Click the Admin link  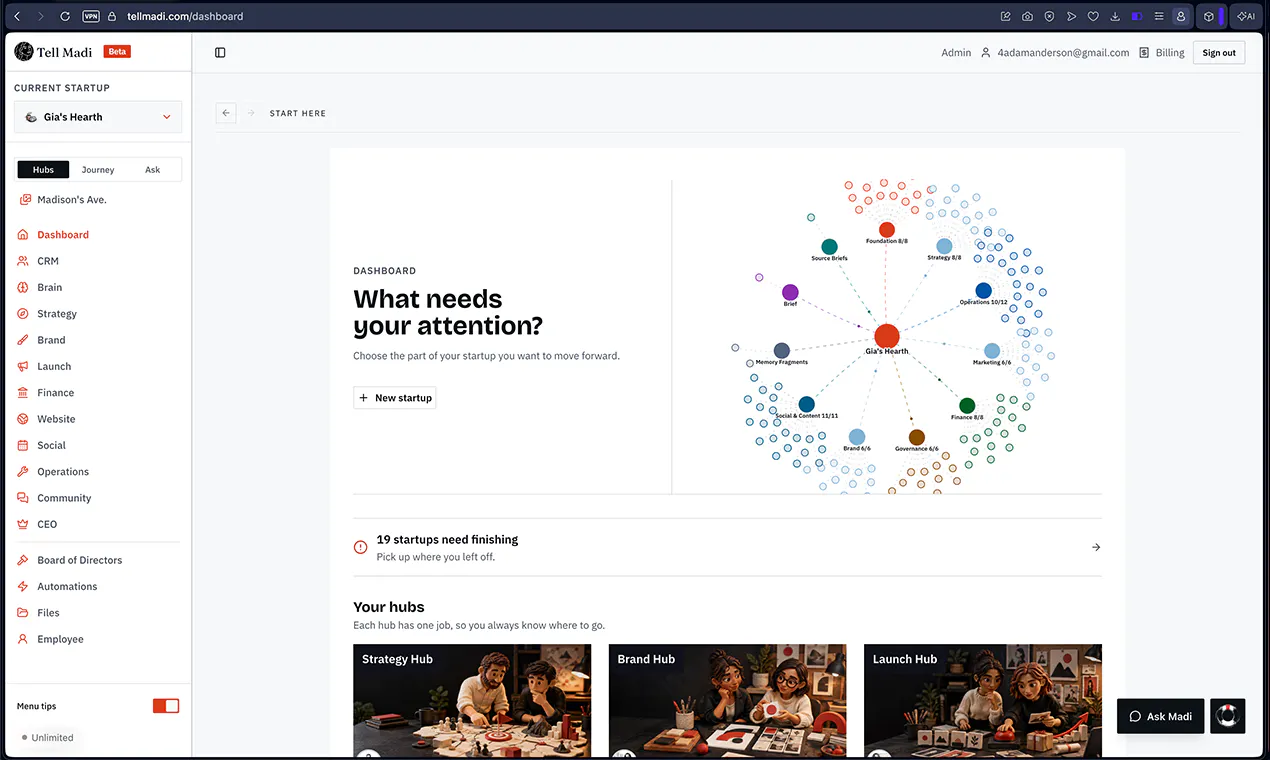956,53
